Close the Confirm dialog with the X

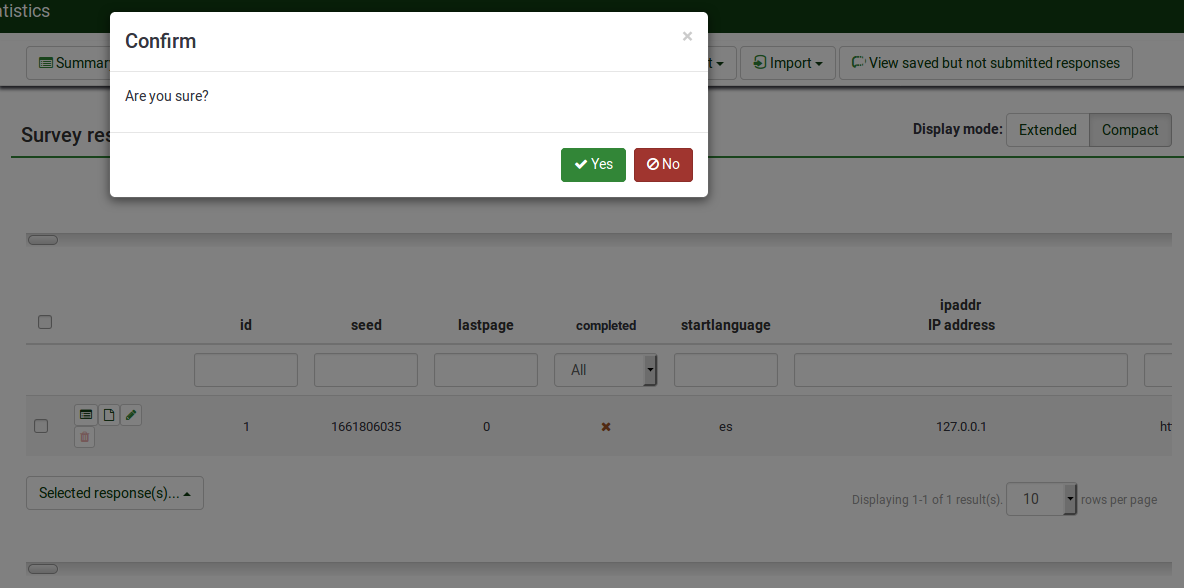(687, 36)
